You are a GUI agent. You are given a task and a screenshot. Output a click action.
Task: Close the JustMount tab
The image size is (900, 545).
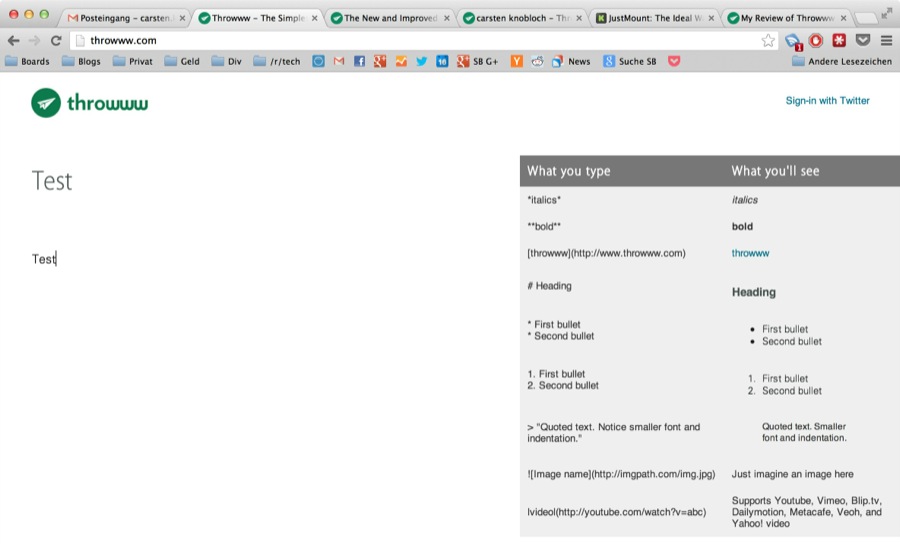[711, 18]
